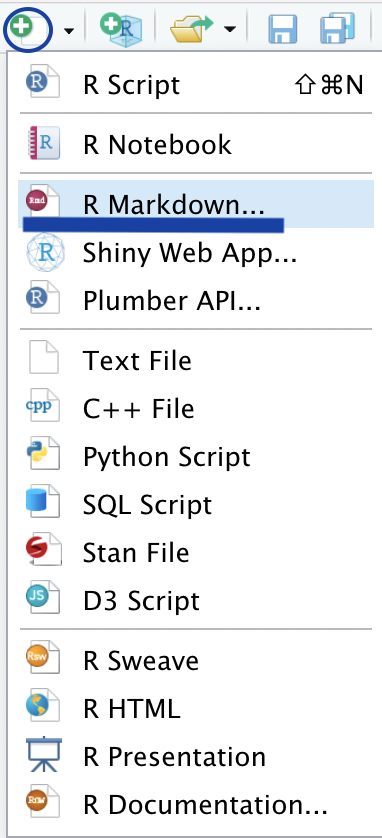Select R Sweave menu item

pyautogui.click(x=196, y=661)
